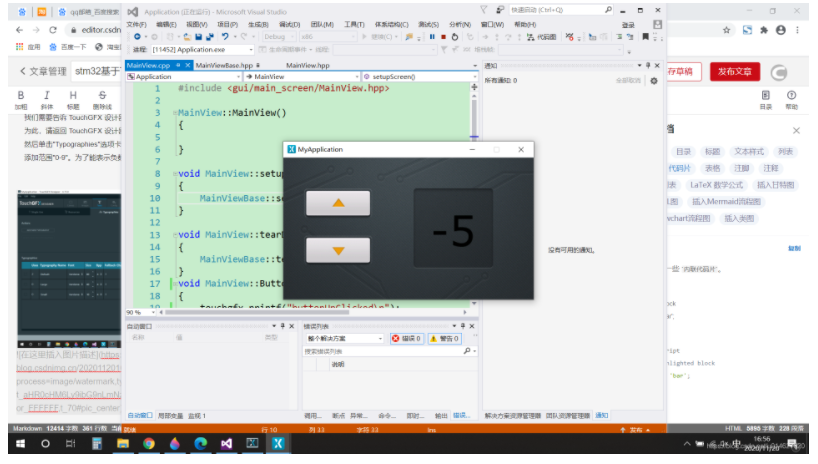The image size is (818, 464).
Task: Click the Chrome icon in taskbar
Action: pos(148,443)
